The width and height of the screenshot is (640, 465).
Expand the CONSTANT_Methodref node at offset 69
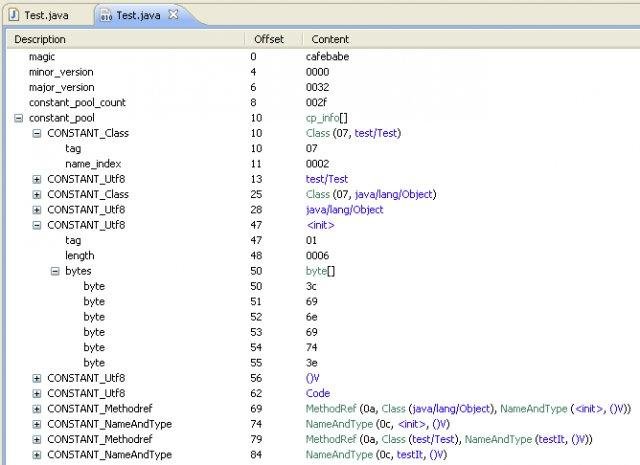coord(37,409)
